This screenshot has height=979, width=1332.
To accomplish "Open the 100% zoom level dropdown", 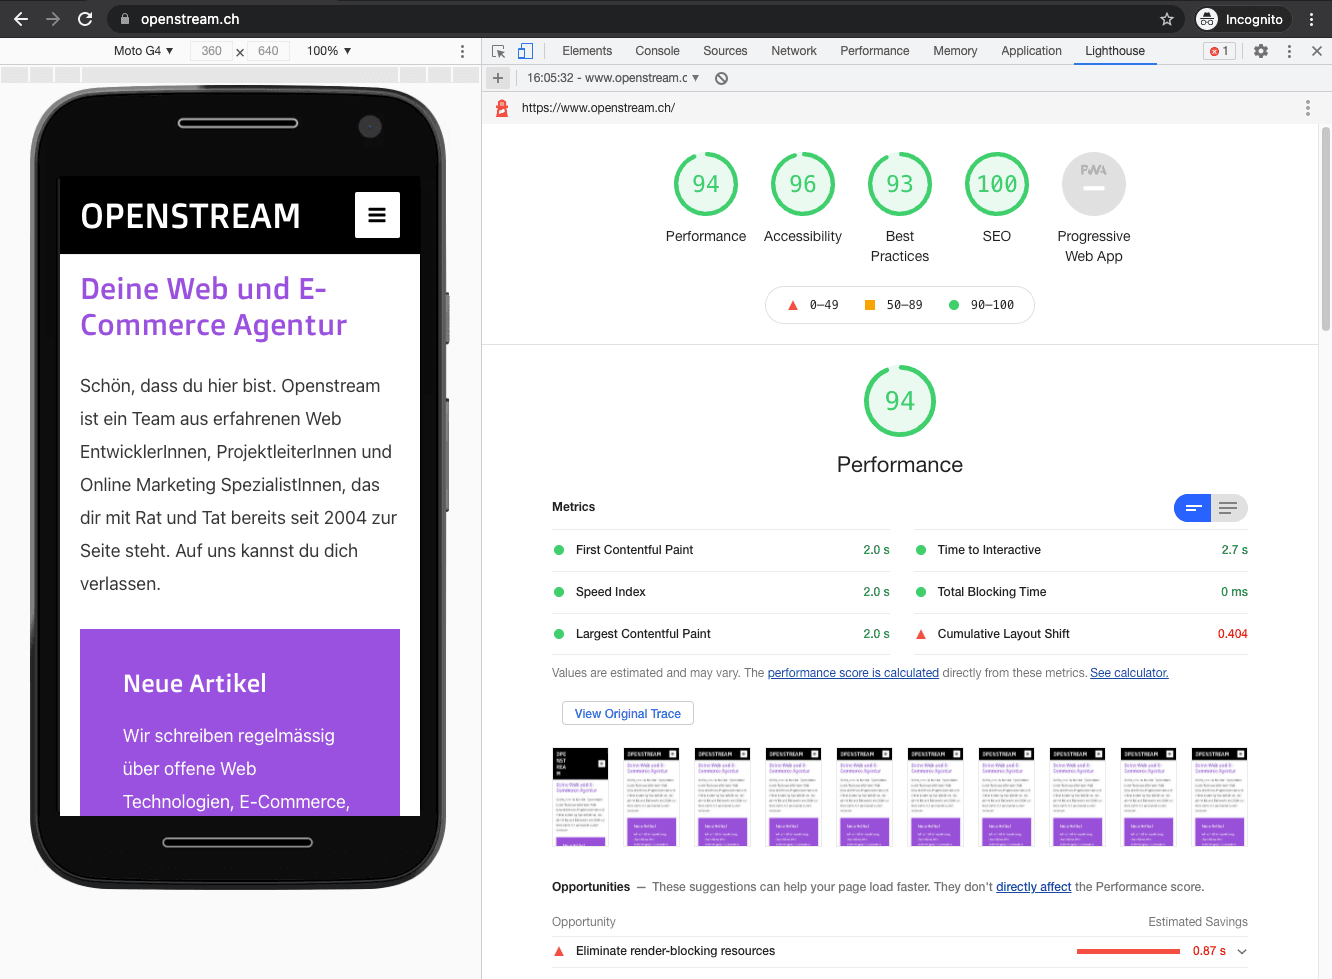I will pyautogui.click(x=329, y=51).
